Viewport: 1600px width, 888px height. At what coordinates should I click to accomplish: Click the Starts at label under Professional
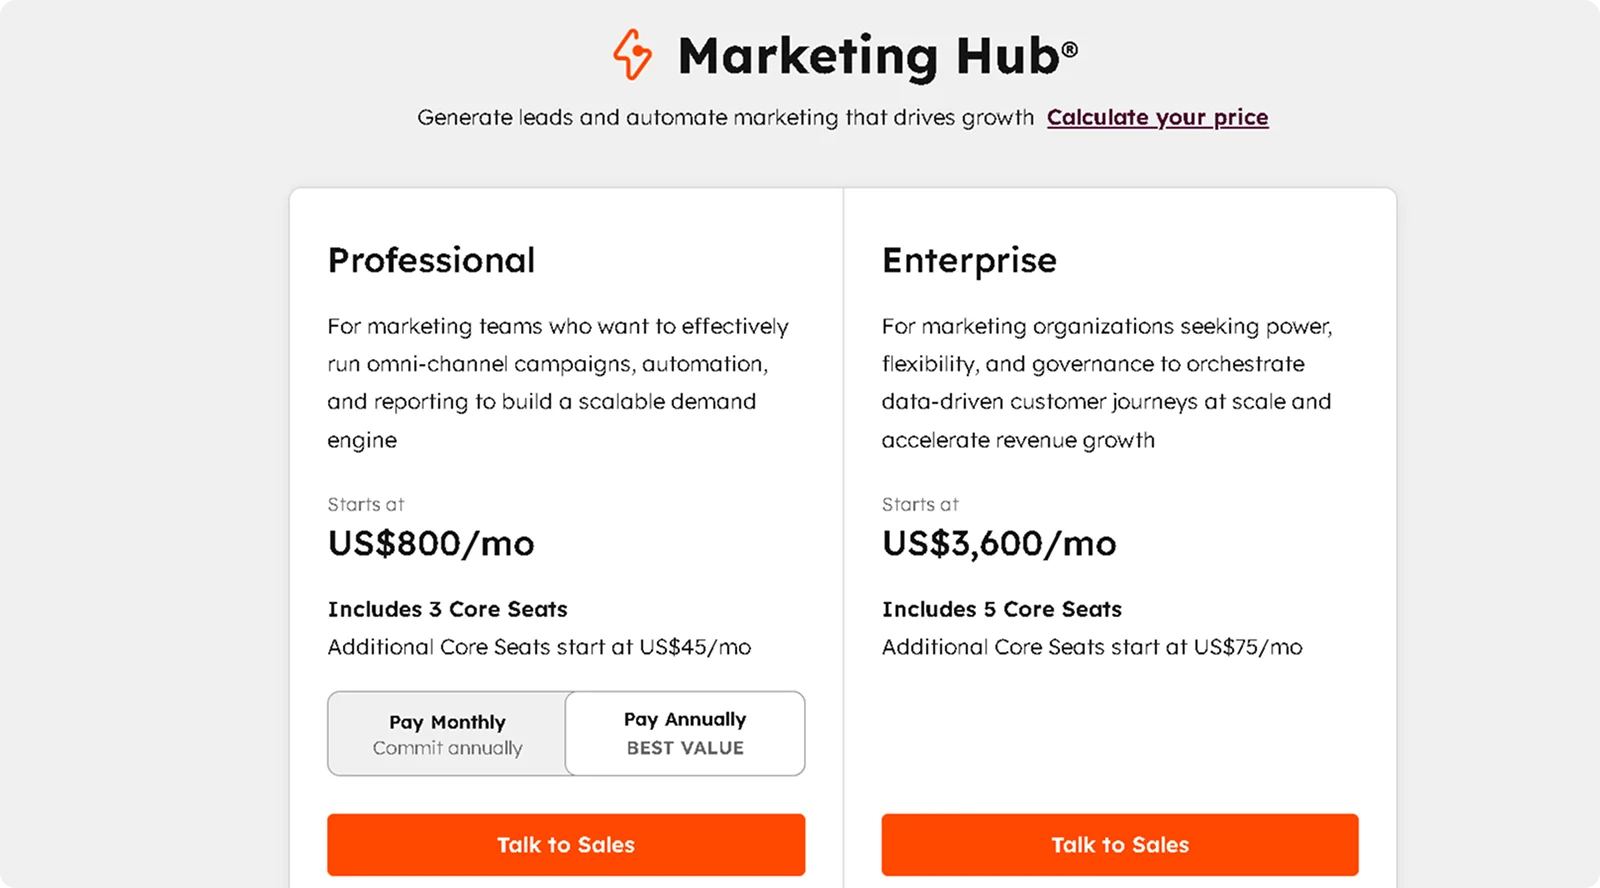(365, 505)
